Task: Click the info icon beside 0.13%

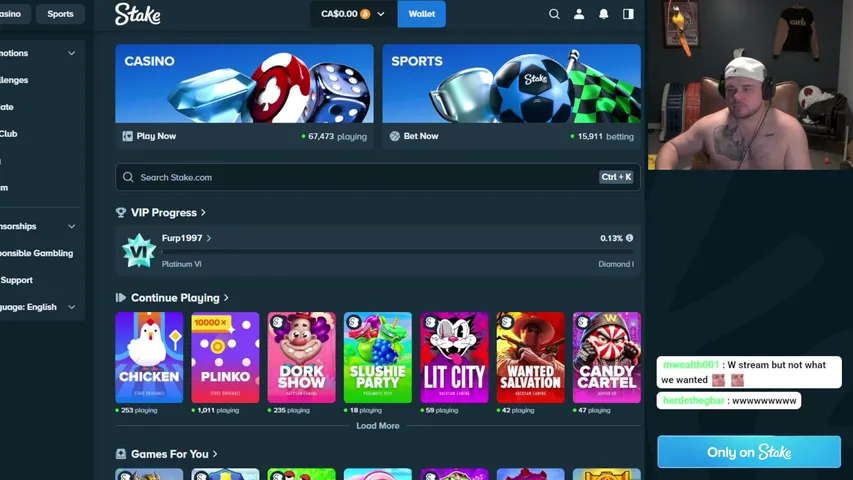Action: pos(629,238)
